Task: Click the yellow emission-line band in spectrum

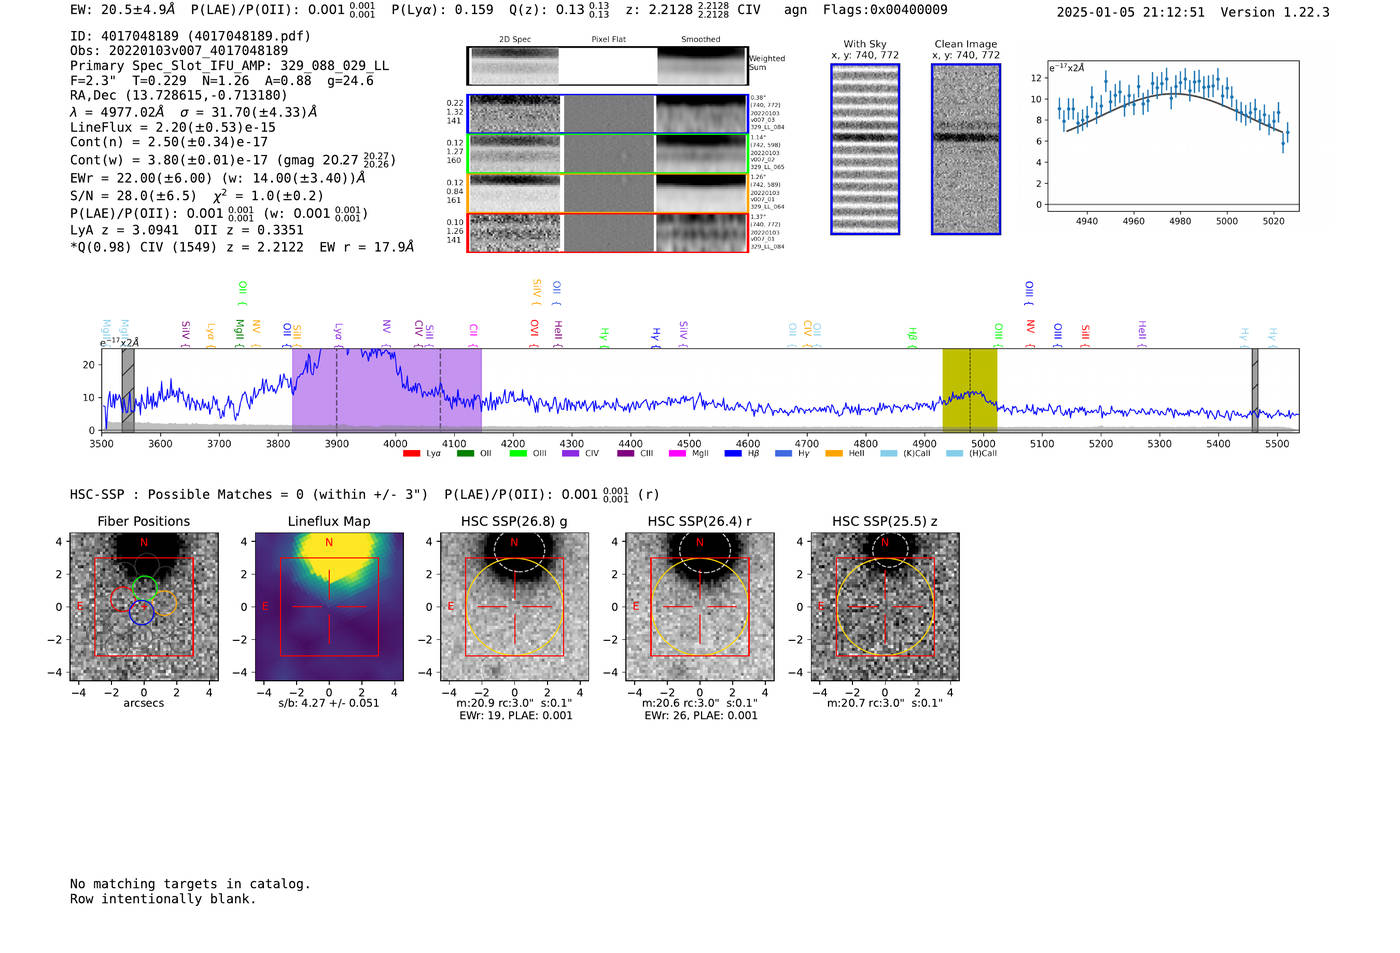Action: click(970, 390)
